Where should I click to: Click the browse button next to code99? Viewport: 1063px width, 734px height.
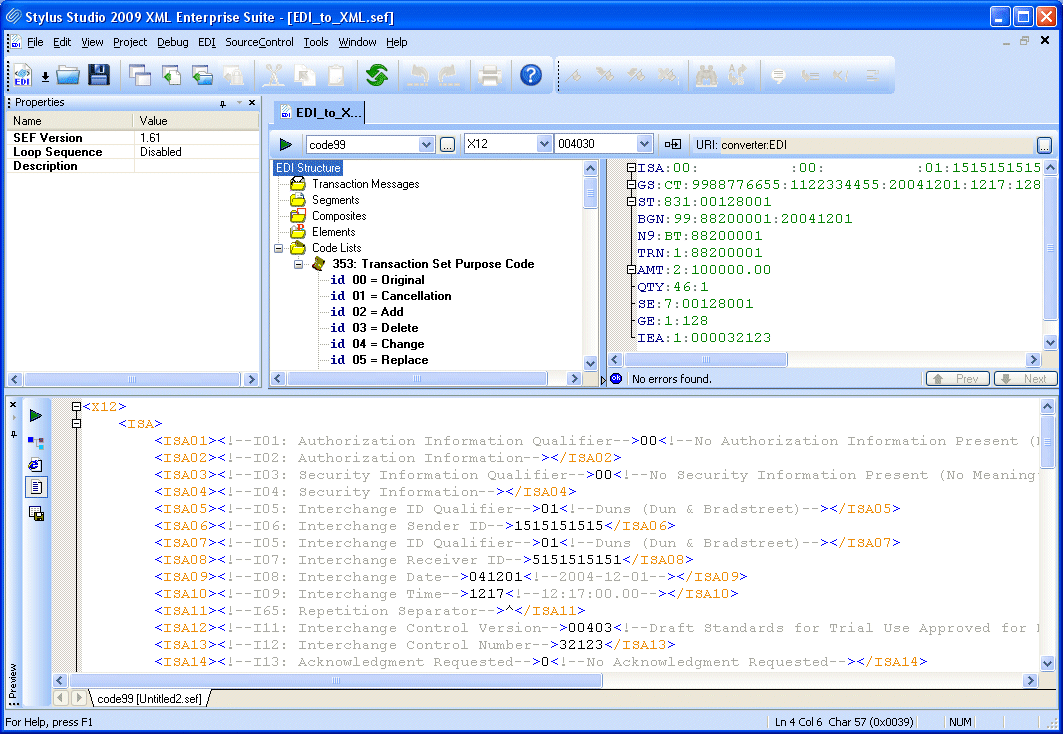447,144
